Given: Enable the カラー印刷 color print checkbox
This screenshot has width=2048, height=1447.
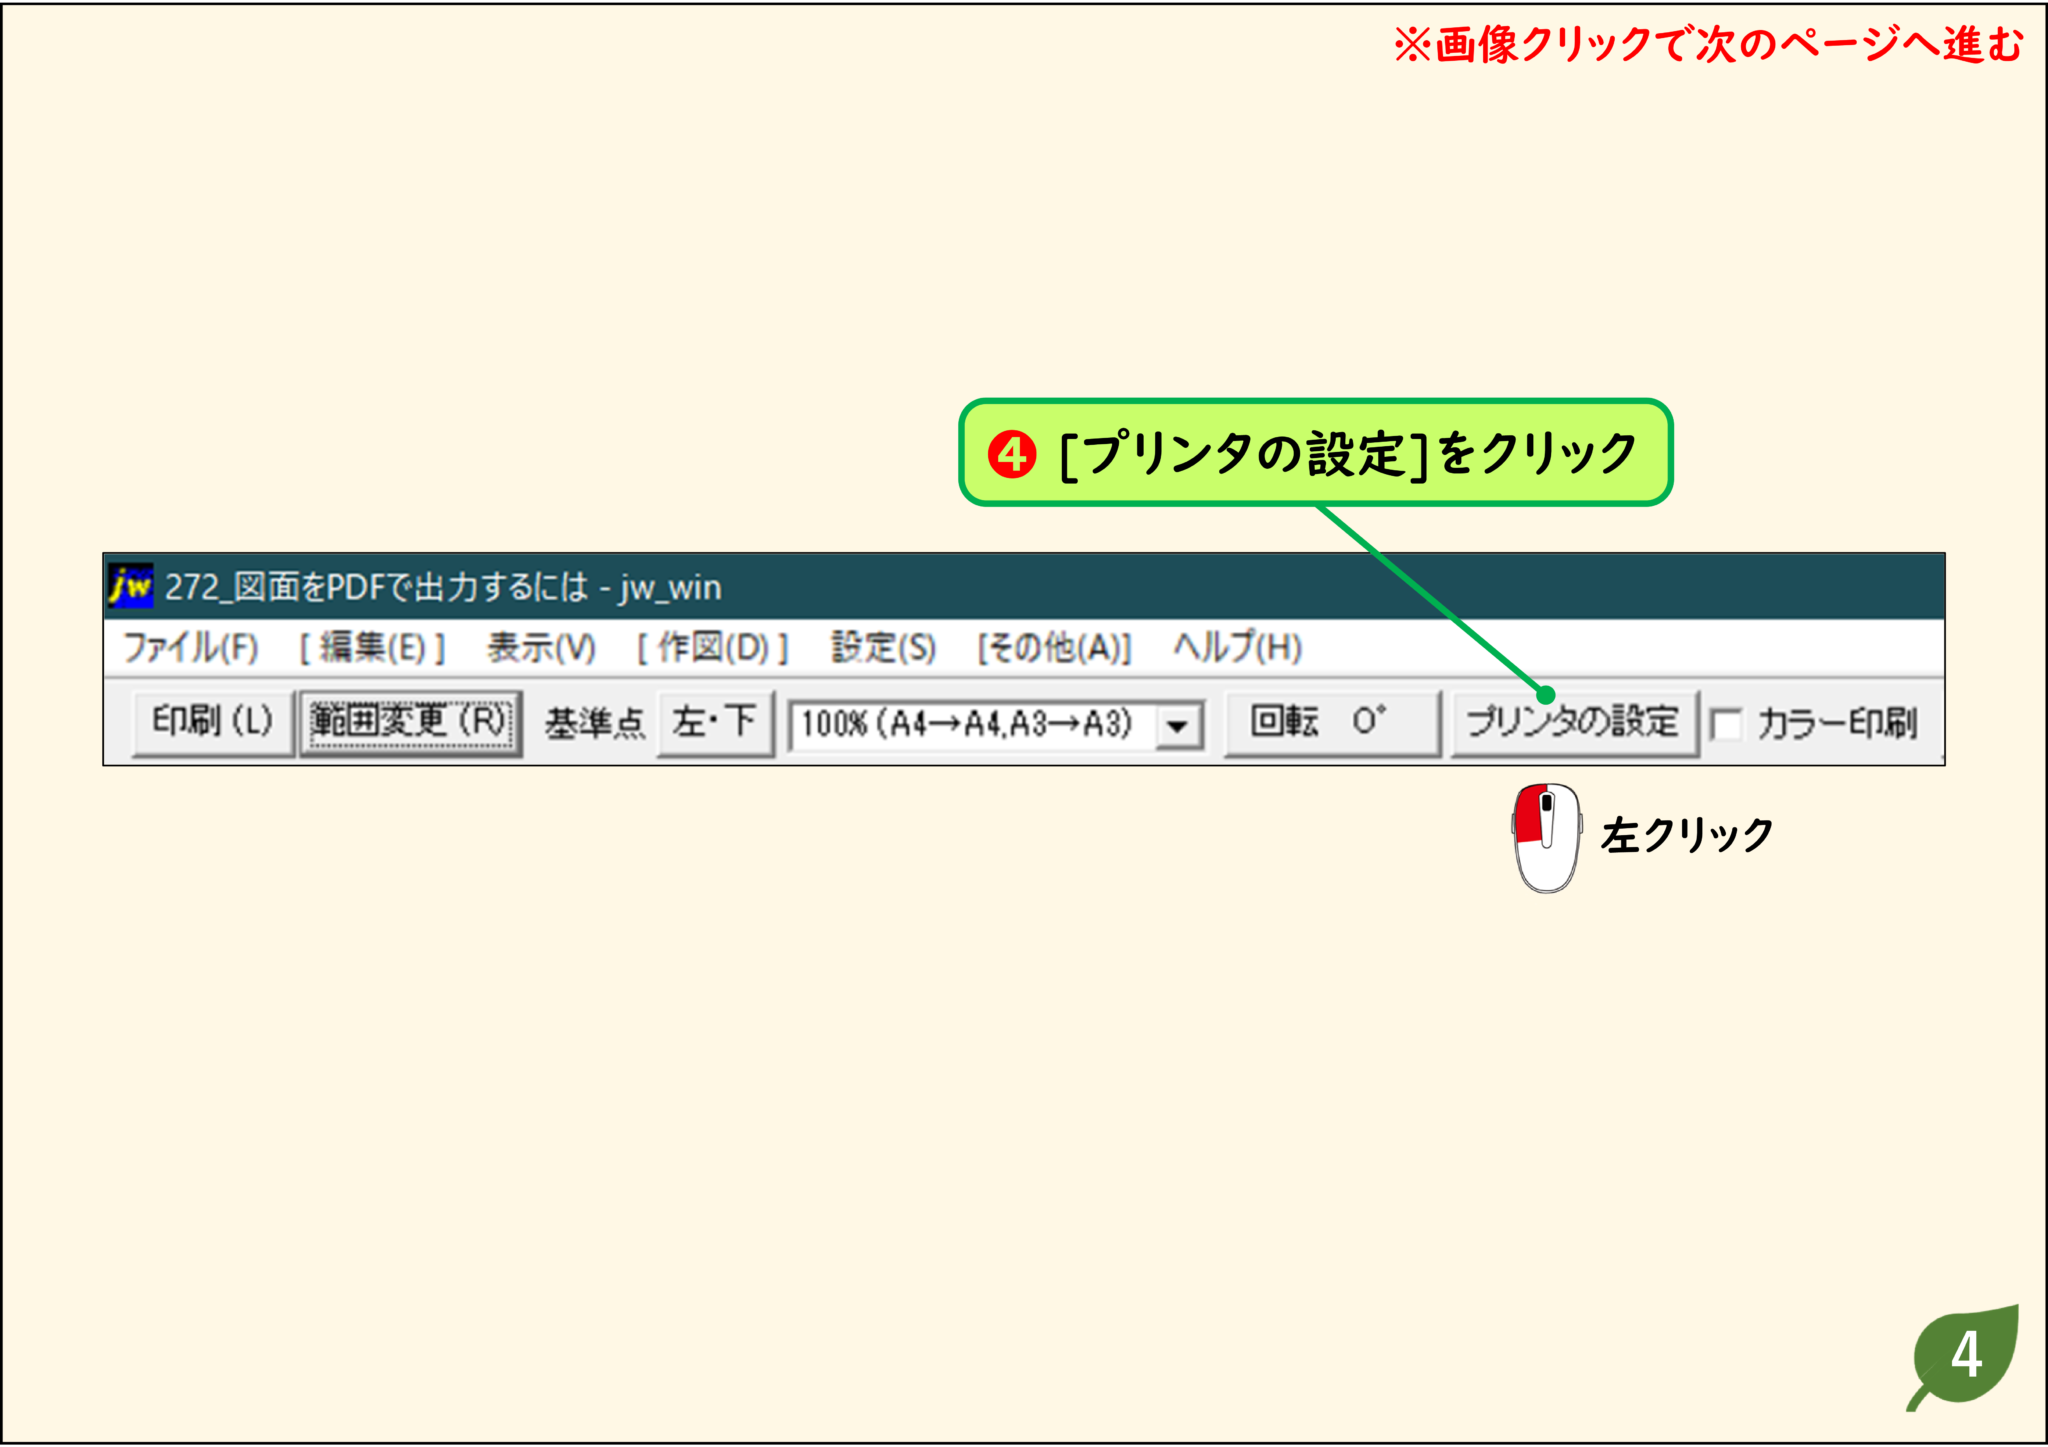Looking at the screenshot, I should tap(1725, 724).
